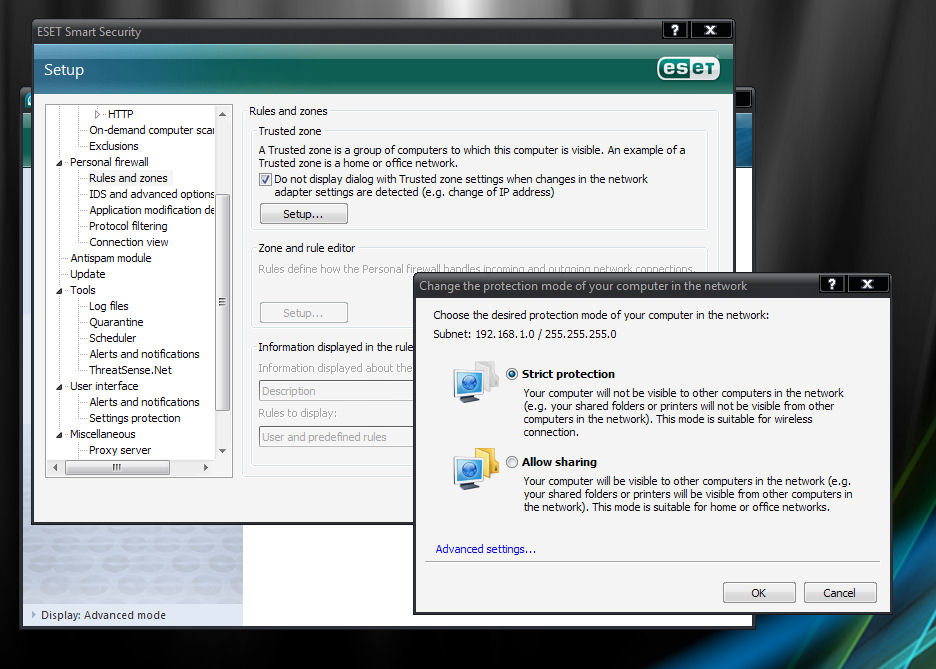Click Setup button in Trusted zone section
The height and width of the screenshot is (669, 936).
pyautogui.click(x=303, y=214)
